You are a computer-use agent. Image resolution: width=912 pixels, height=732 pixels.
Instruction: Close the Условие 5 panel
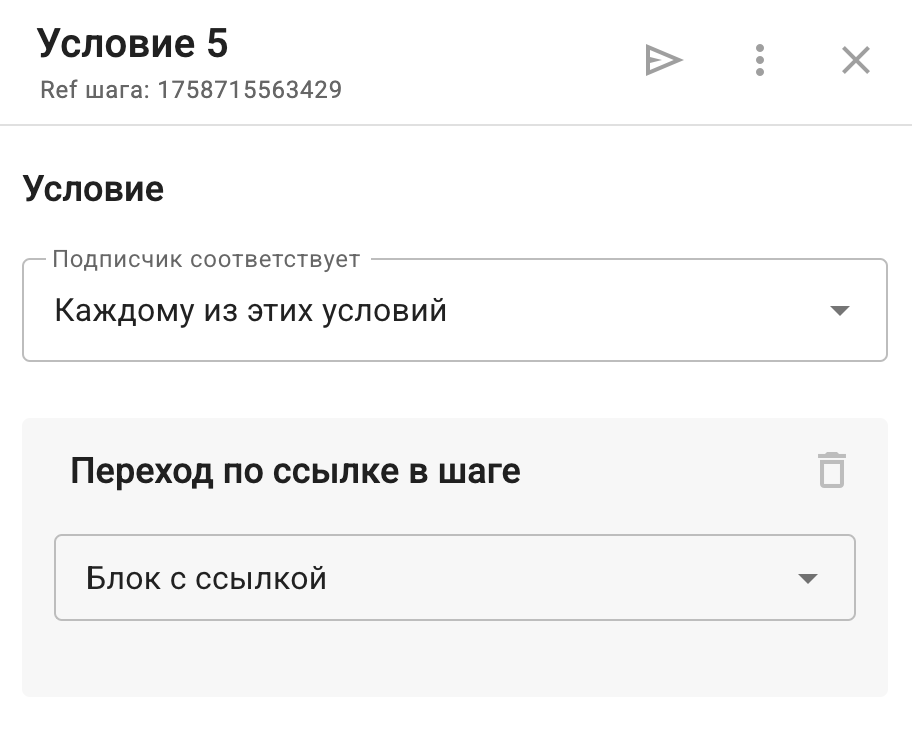pyautogui.click(x=855, y=61)
